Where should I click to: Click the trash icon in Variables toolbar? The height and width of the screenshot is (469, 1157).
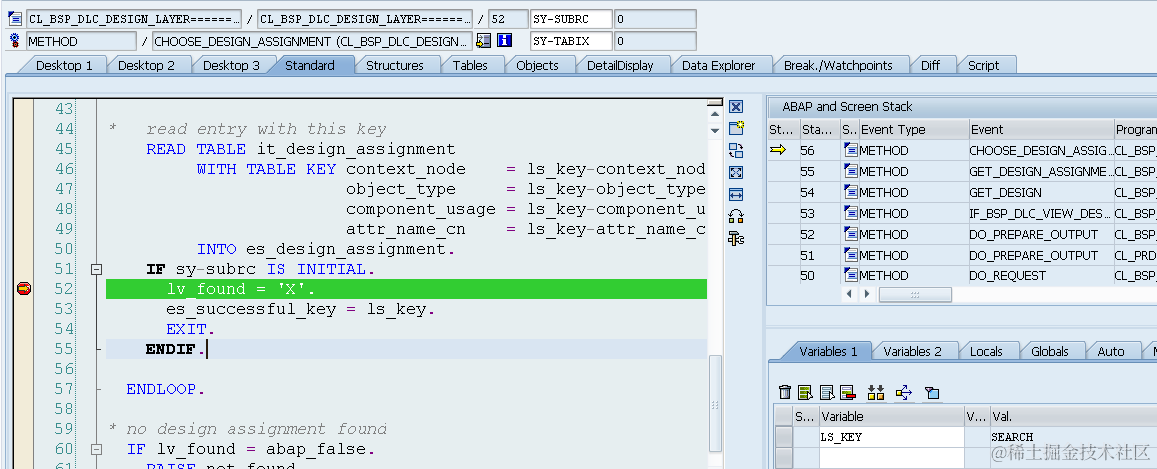[x=785, y=392]
